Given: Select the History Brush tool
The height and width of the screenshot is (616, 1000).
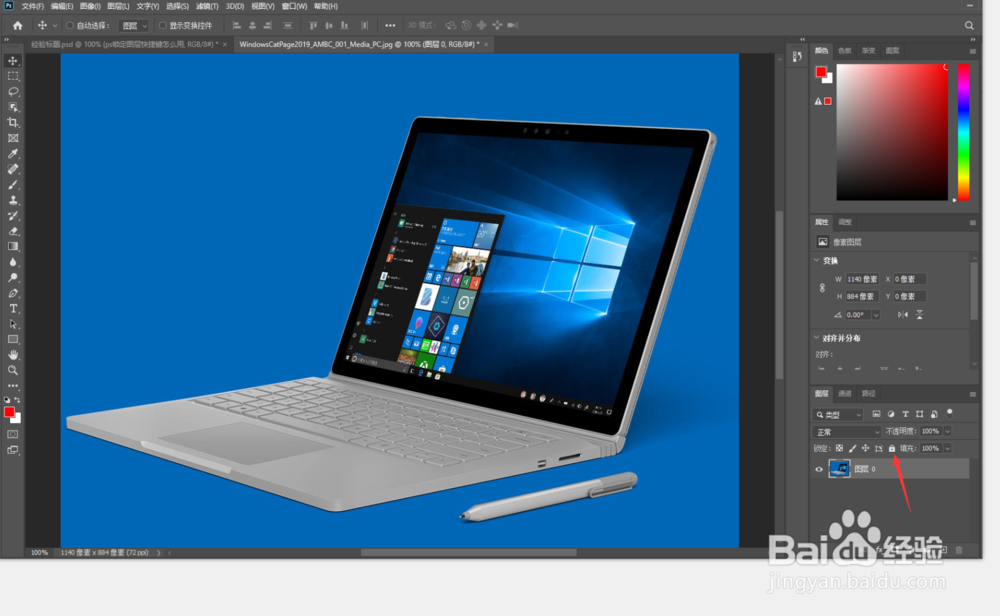Looking at the screenshot, I should (x=13, y=216).
